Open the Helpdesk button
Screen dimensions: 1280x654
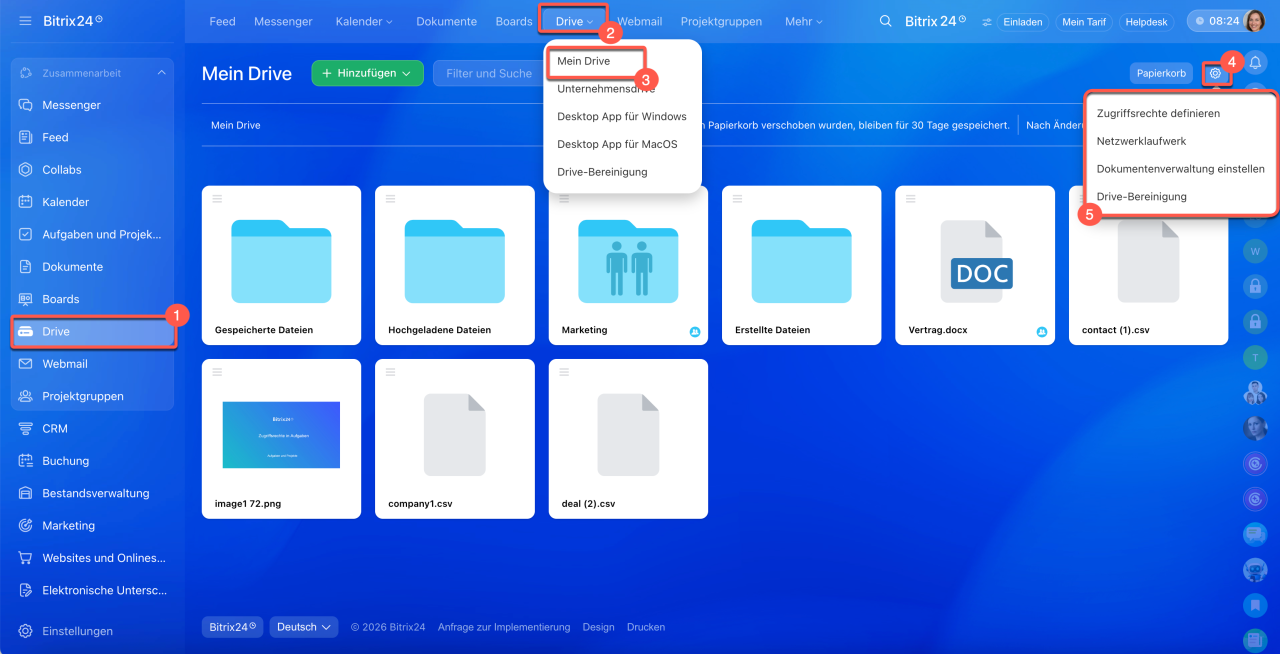point(1146,21)
